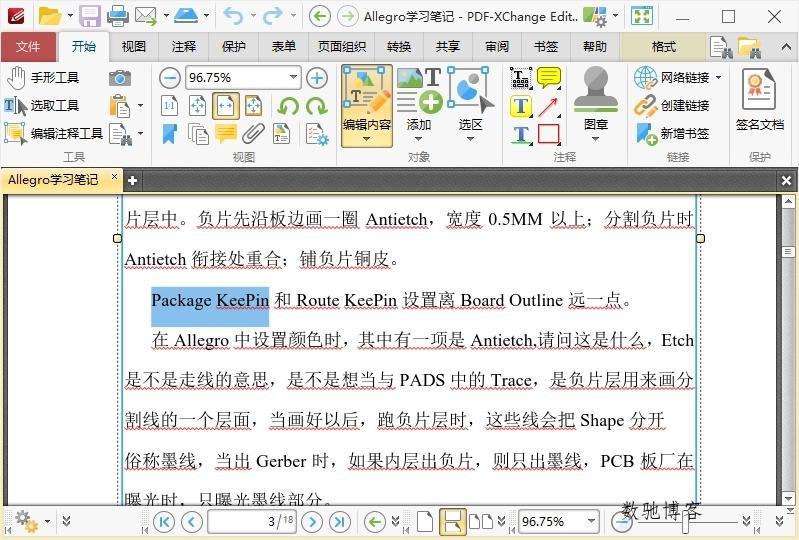Add a sticky note comment with the yellow bubble icon
Viewport: 799px width, 540px height.
[x=549, y=78]
